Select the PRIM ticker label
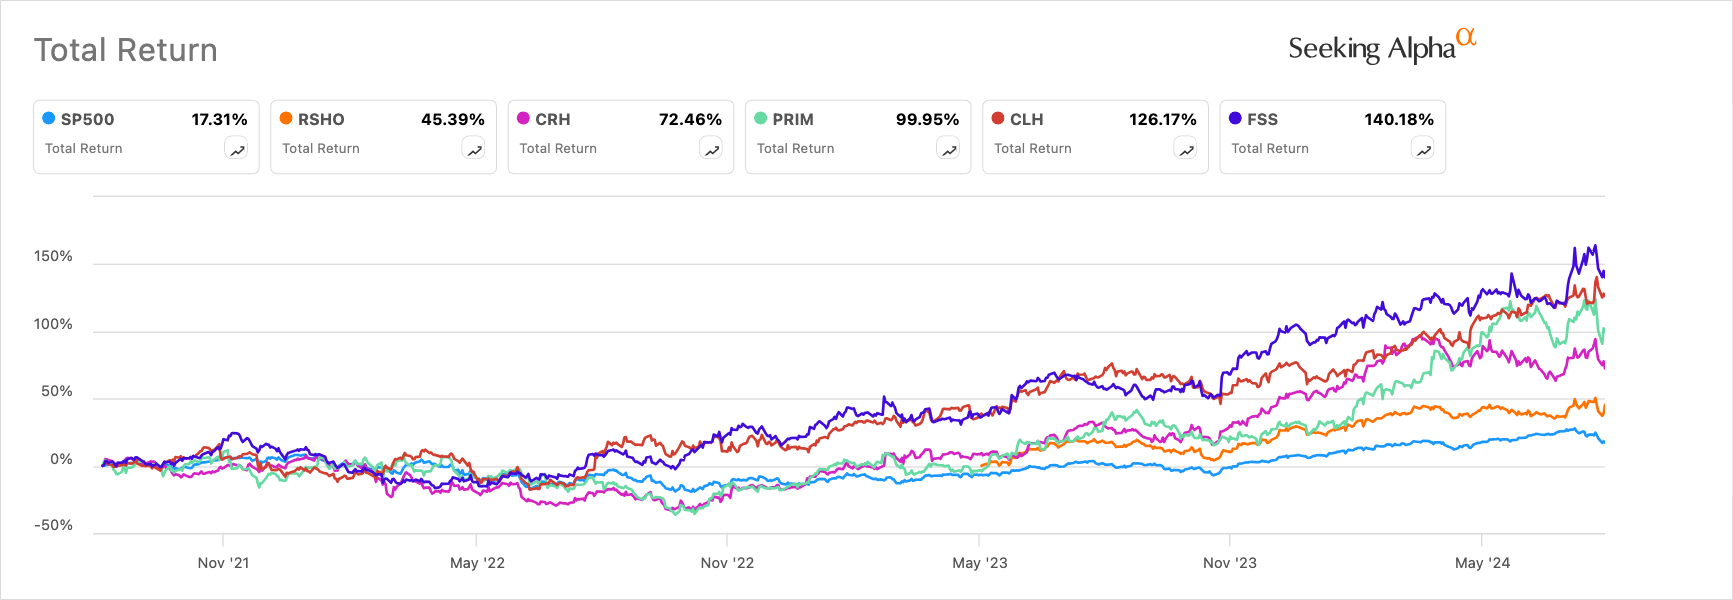Image resolution: width=1733 pixels, height=600 pixels. (793, 119)
